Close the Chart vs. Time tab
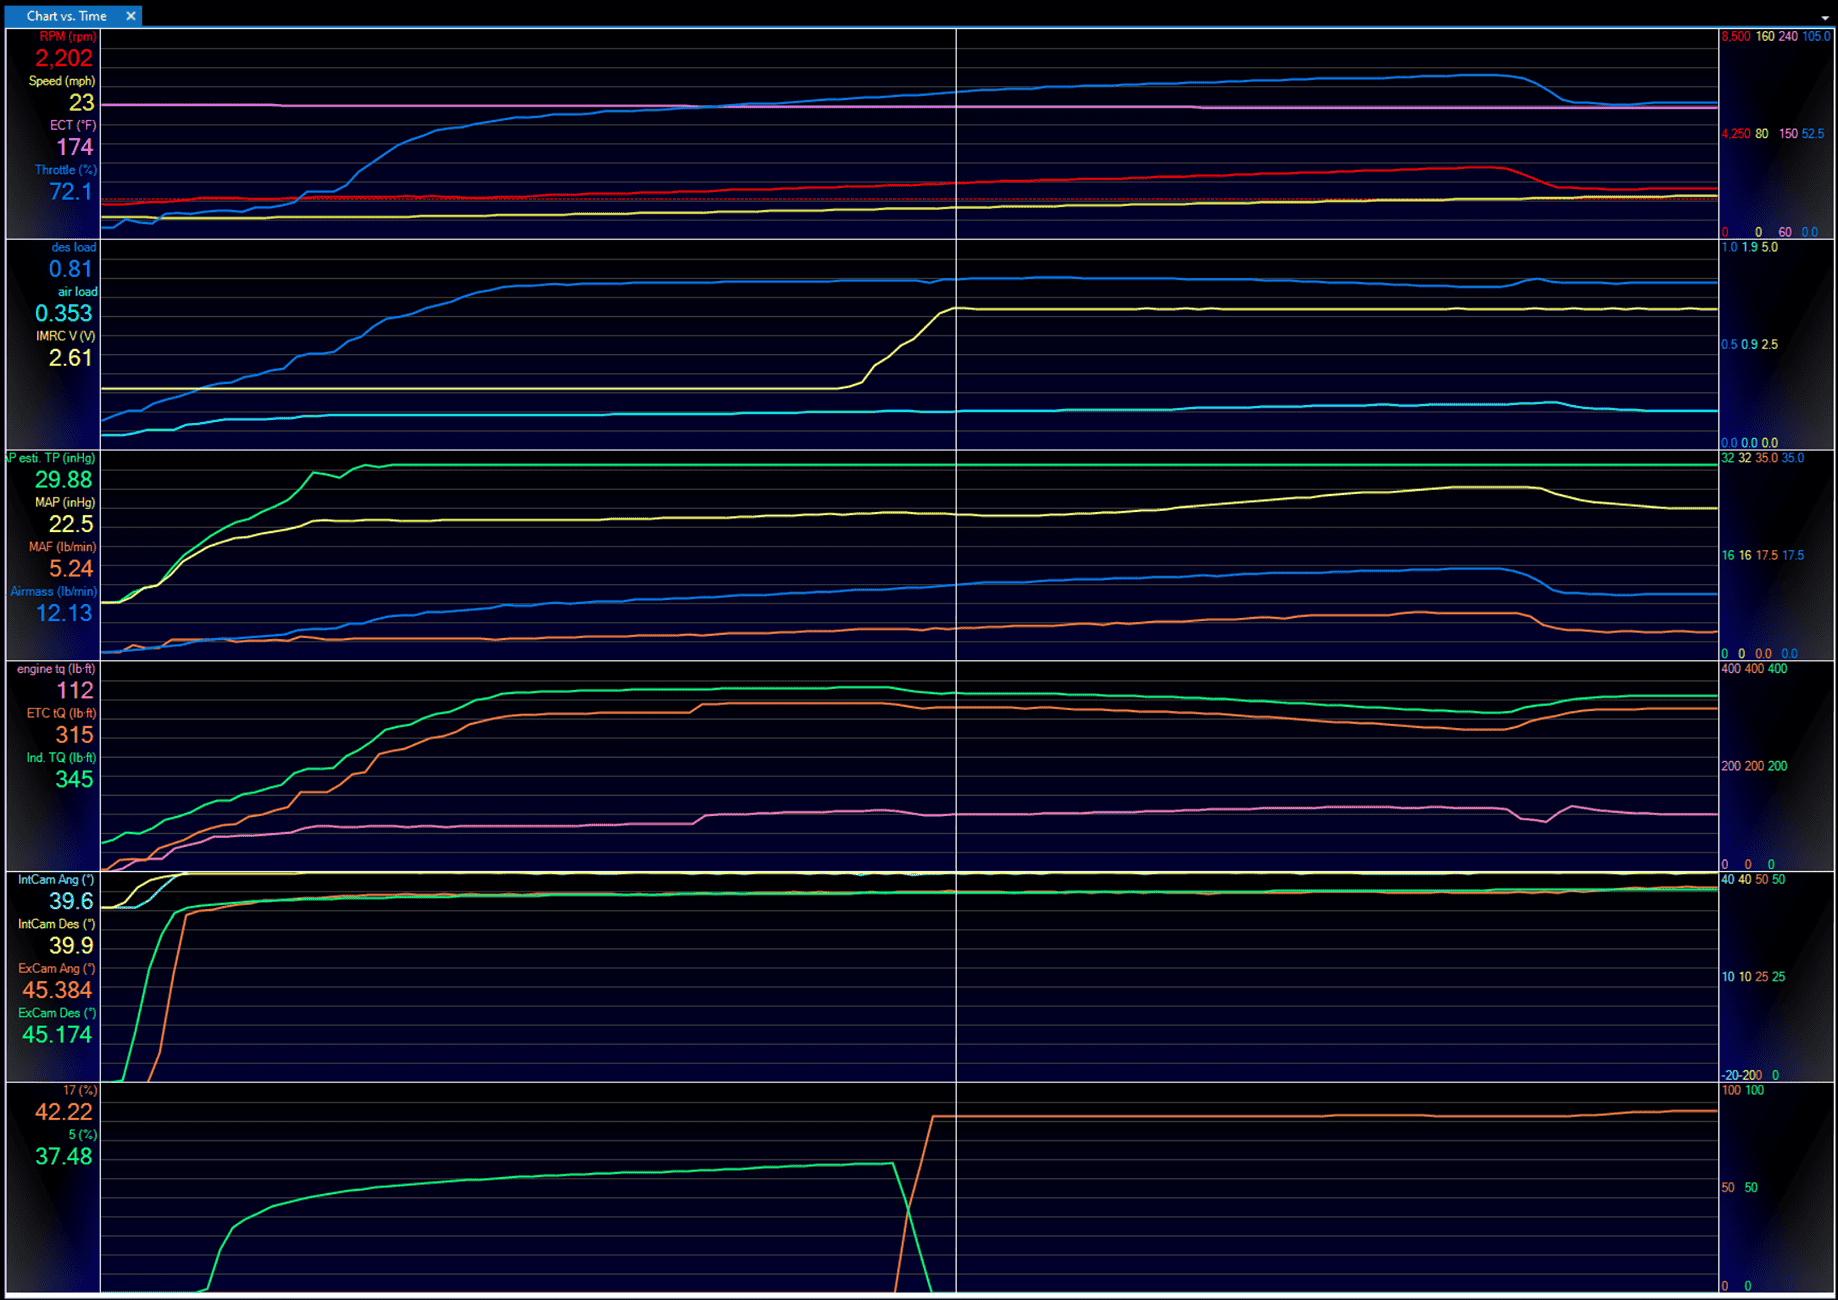This screenshot has height=1300, width=1838. 130,16
